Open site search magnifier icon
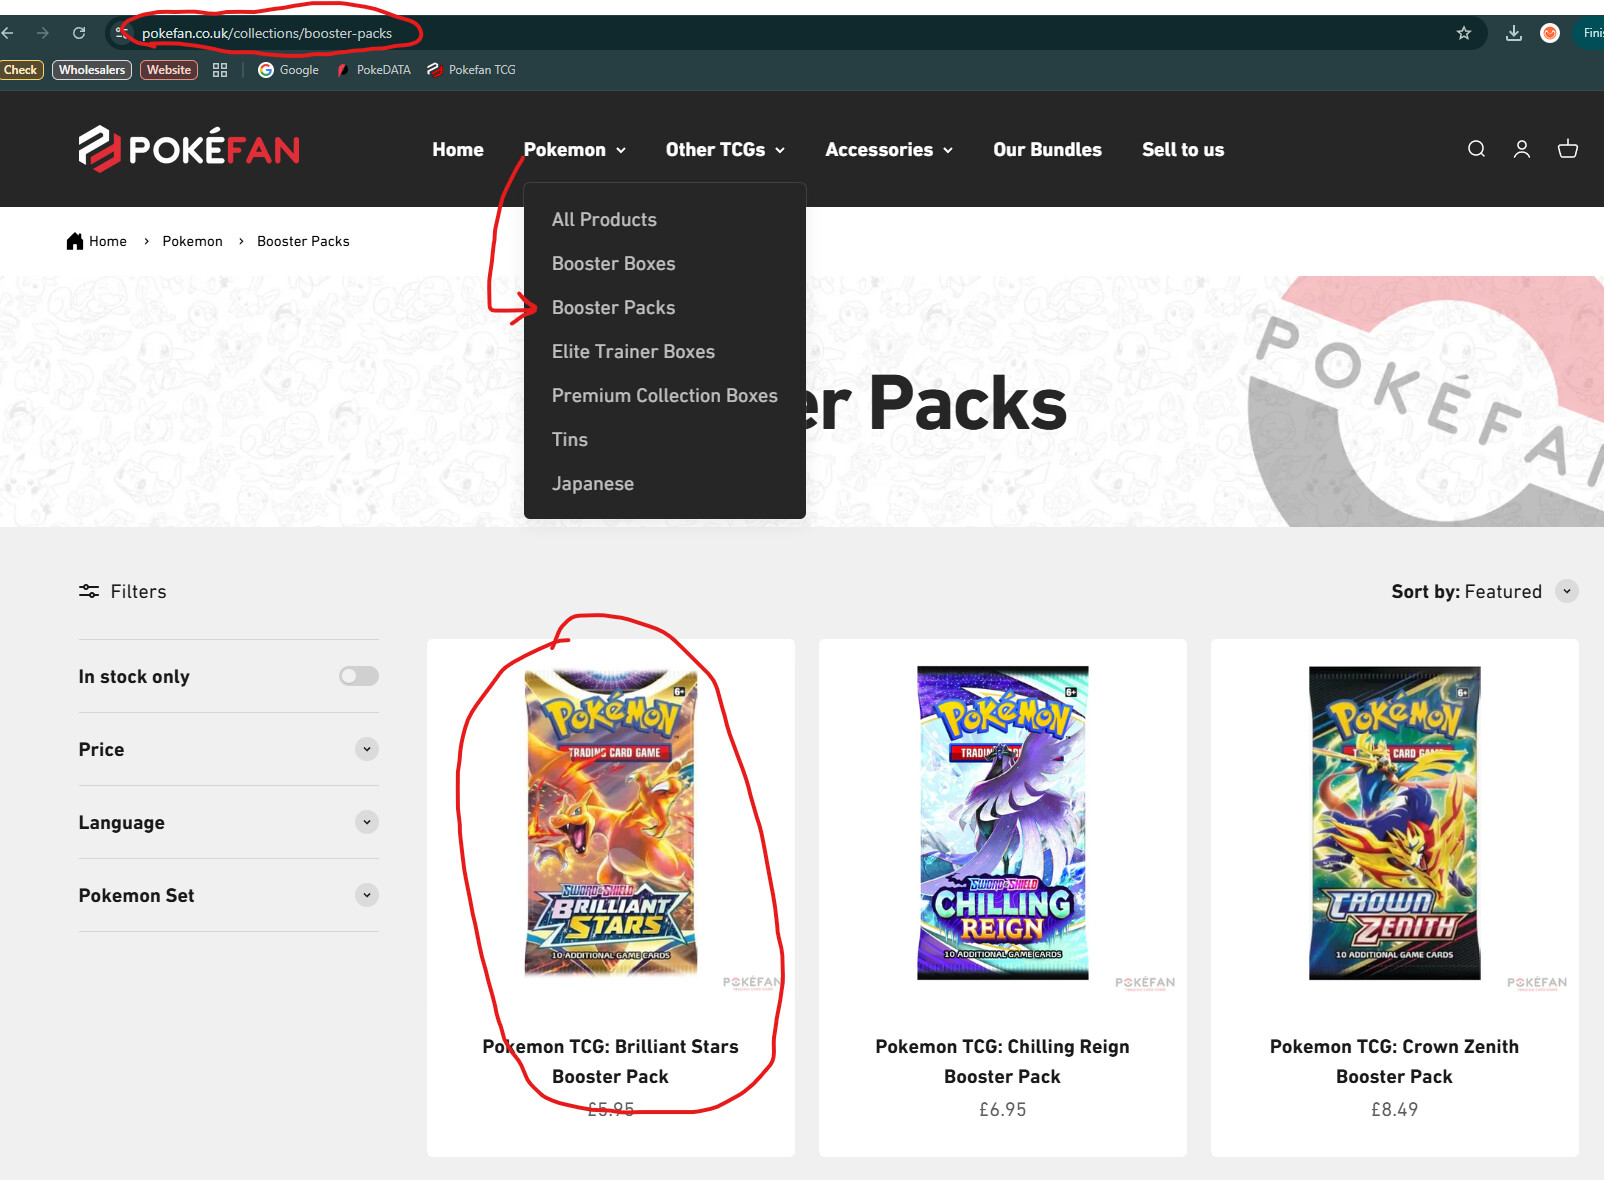Screen dimensions: 1604x1180 [x=1476, y=149]
